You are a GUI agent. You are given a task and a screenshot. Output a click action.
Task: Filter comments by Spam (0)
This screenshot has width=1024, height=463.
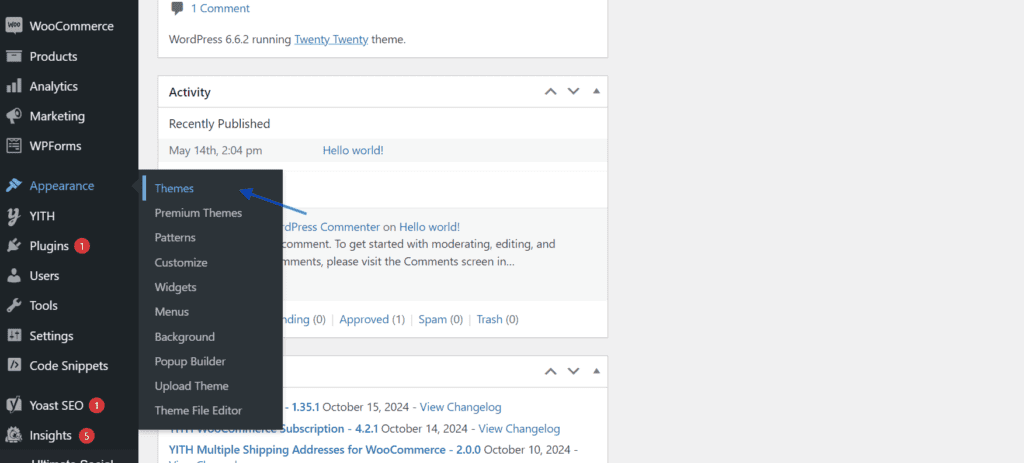pos(441,319)
